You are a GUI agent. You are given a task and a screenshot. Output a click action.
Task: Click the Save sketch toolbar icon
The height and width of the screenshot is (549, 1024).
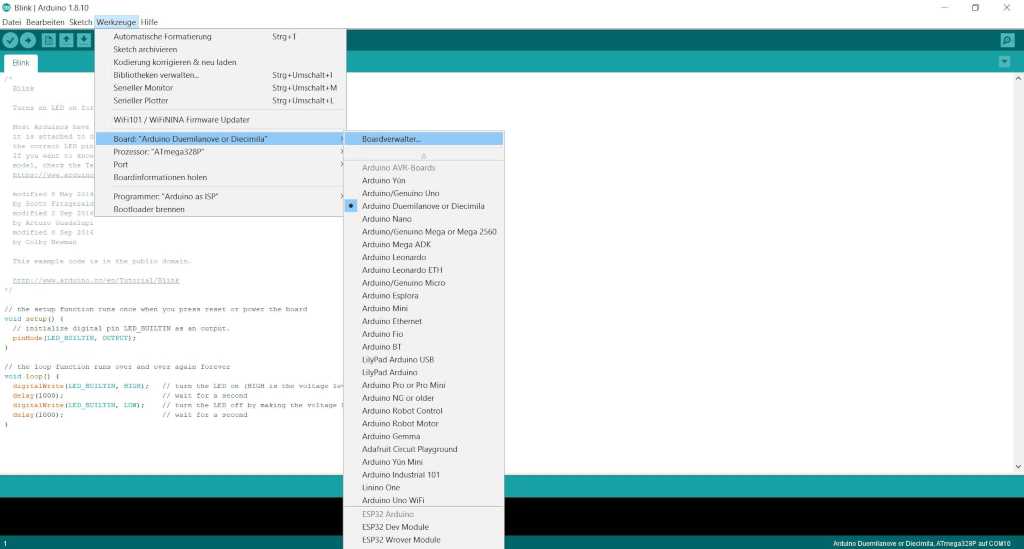(84, 40)
